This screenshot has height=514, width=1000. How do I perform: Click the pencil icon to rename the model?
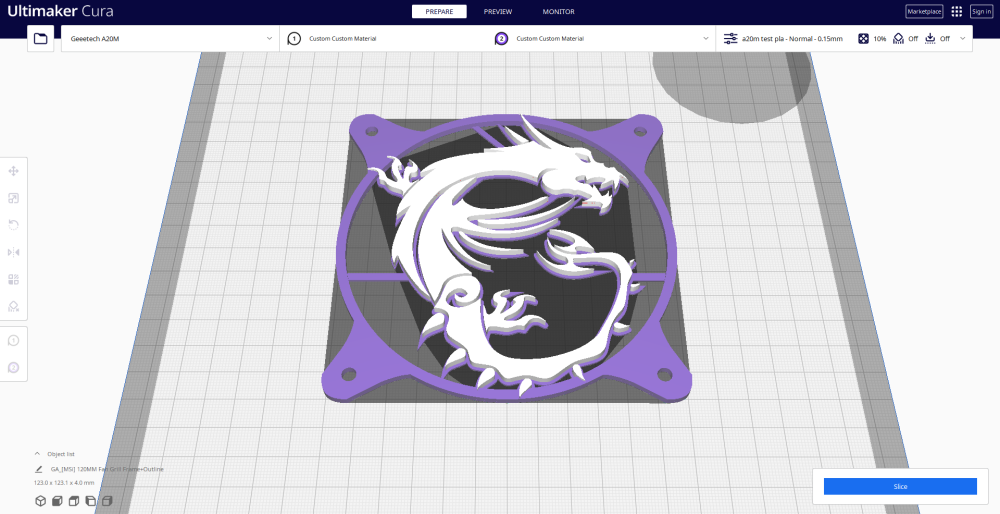[39, 469]
